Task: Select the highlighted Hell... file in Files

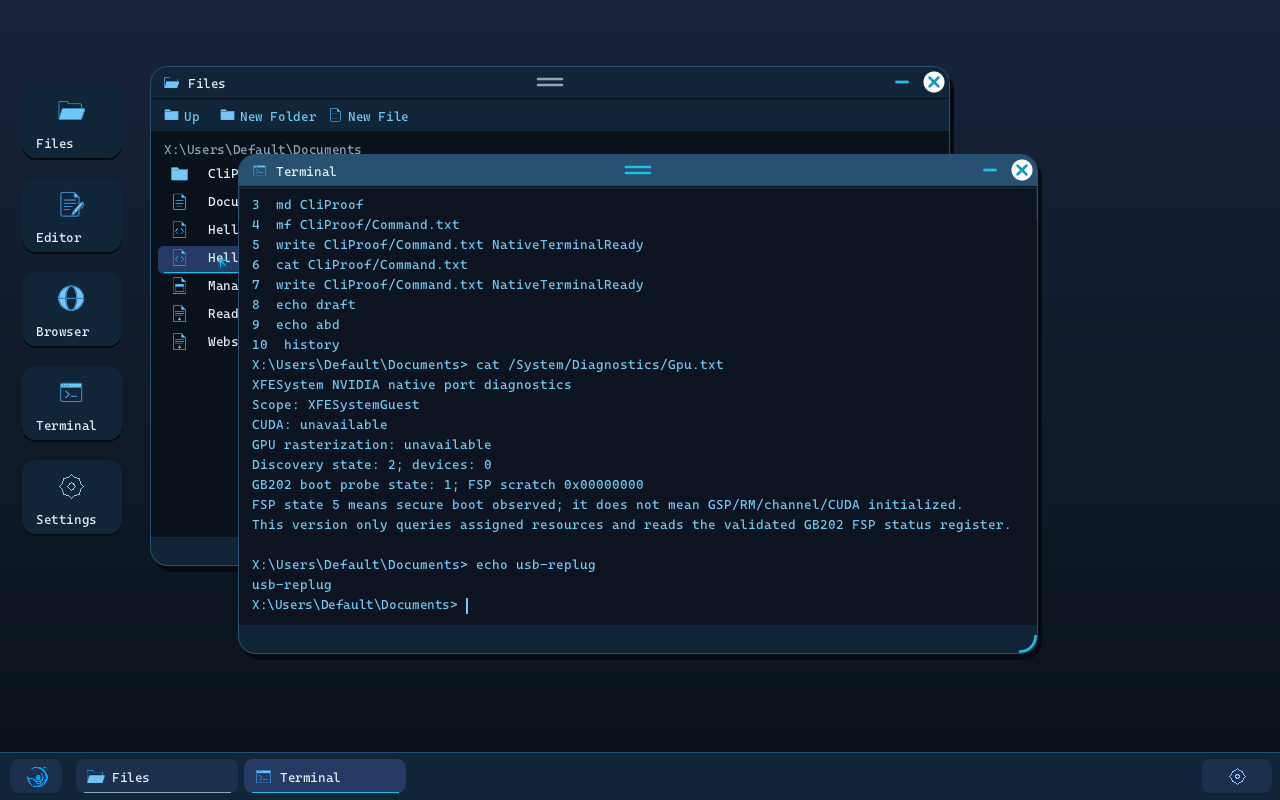Action: click(x=198, y=258)
